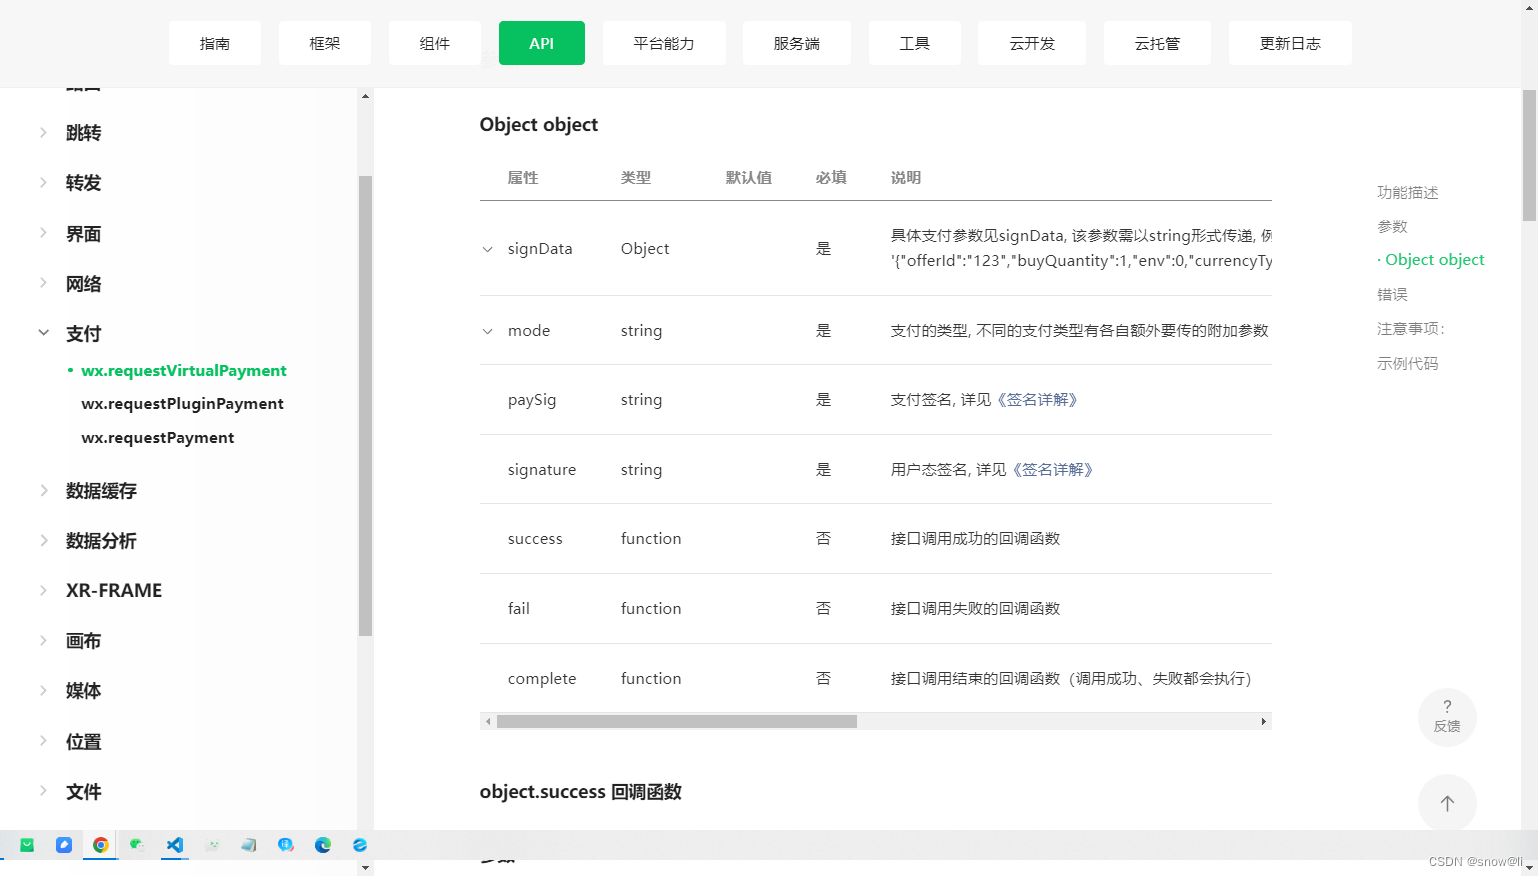Click the page's main vertical scrollbar
The height and width of the screenshot is (876, 1538).
1529,155
